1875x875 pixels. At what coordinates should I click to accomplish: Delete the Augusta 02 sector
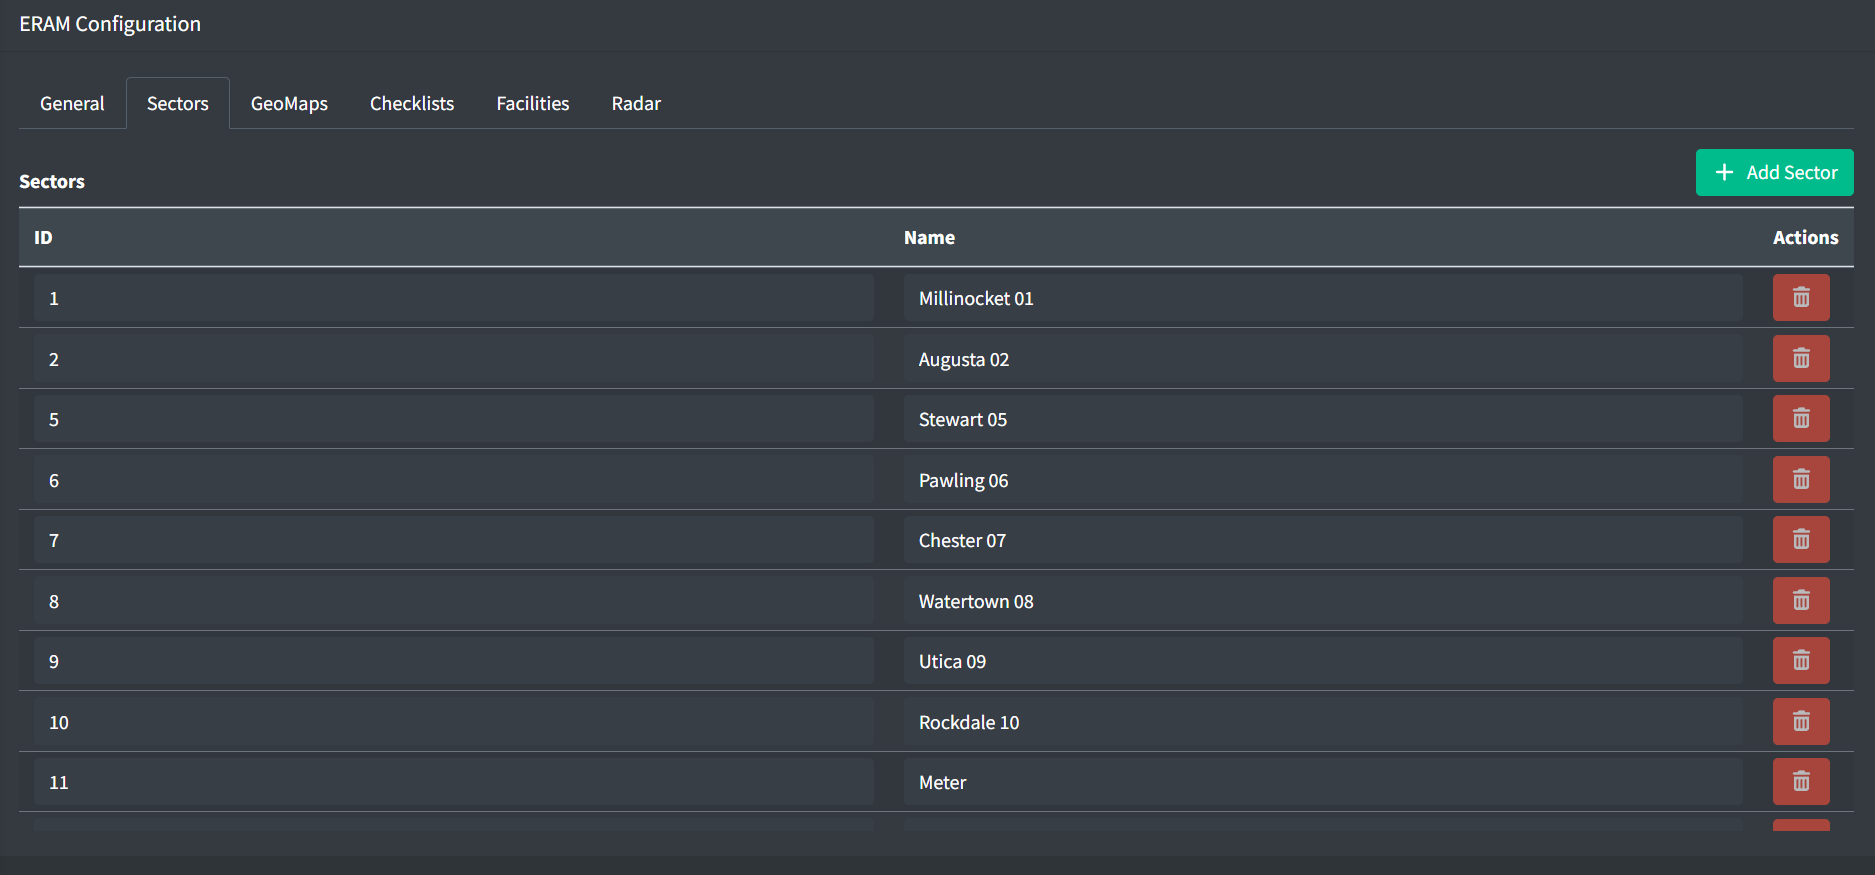pos(1801,358)
